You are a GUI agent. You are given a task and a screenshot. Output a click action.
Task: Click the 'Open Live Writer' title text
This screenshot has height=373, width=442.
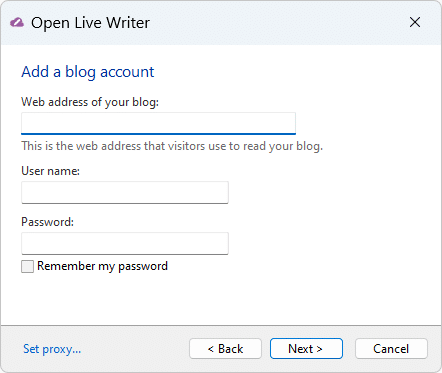(x=90, y=23)
